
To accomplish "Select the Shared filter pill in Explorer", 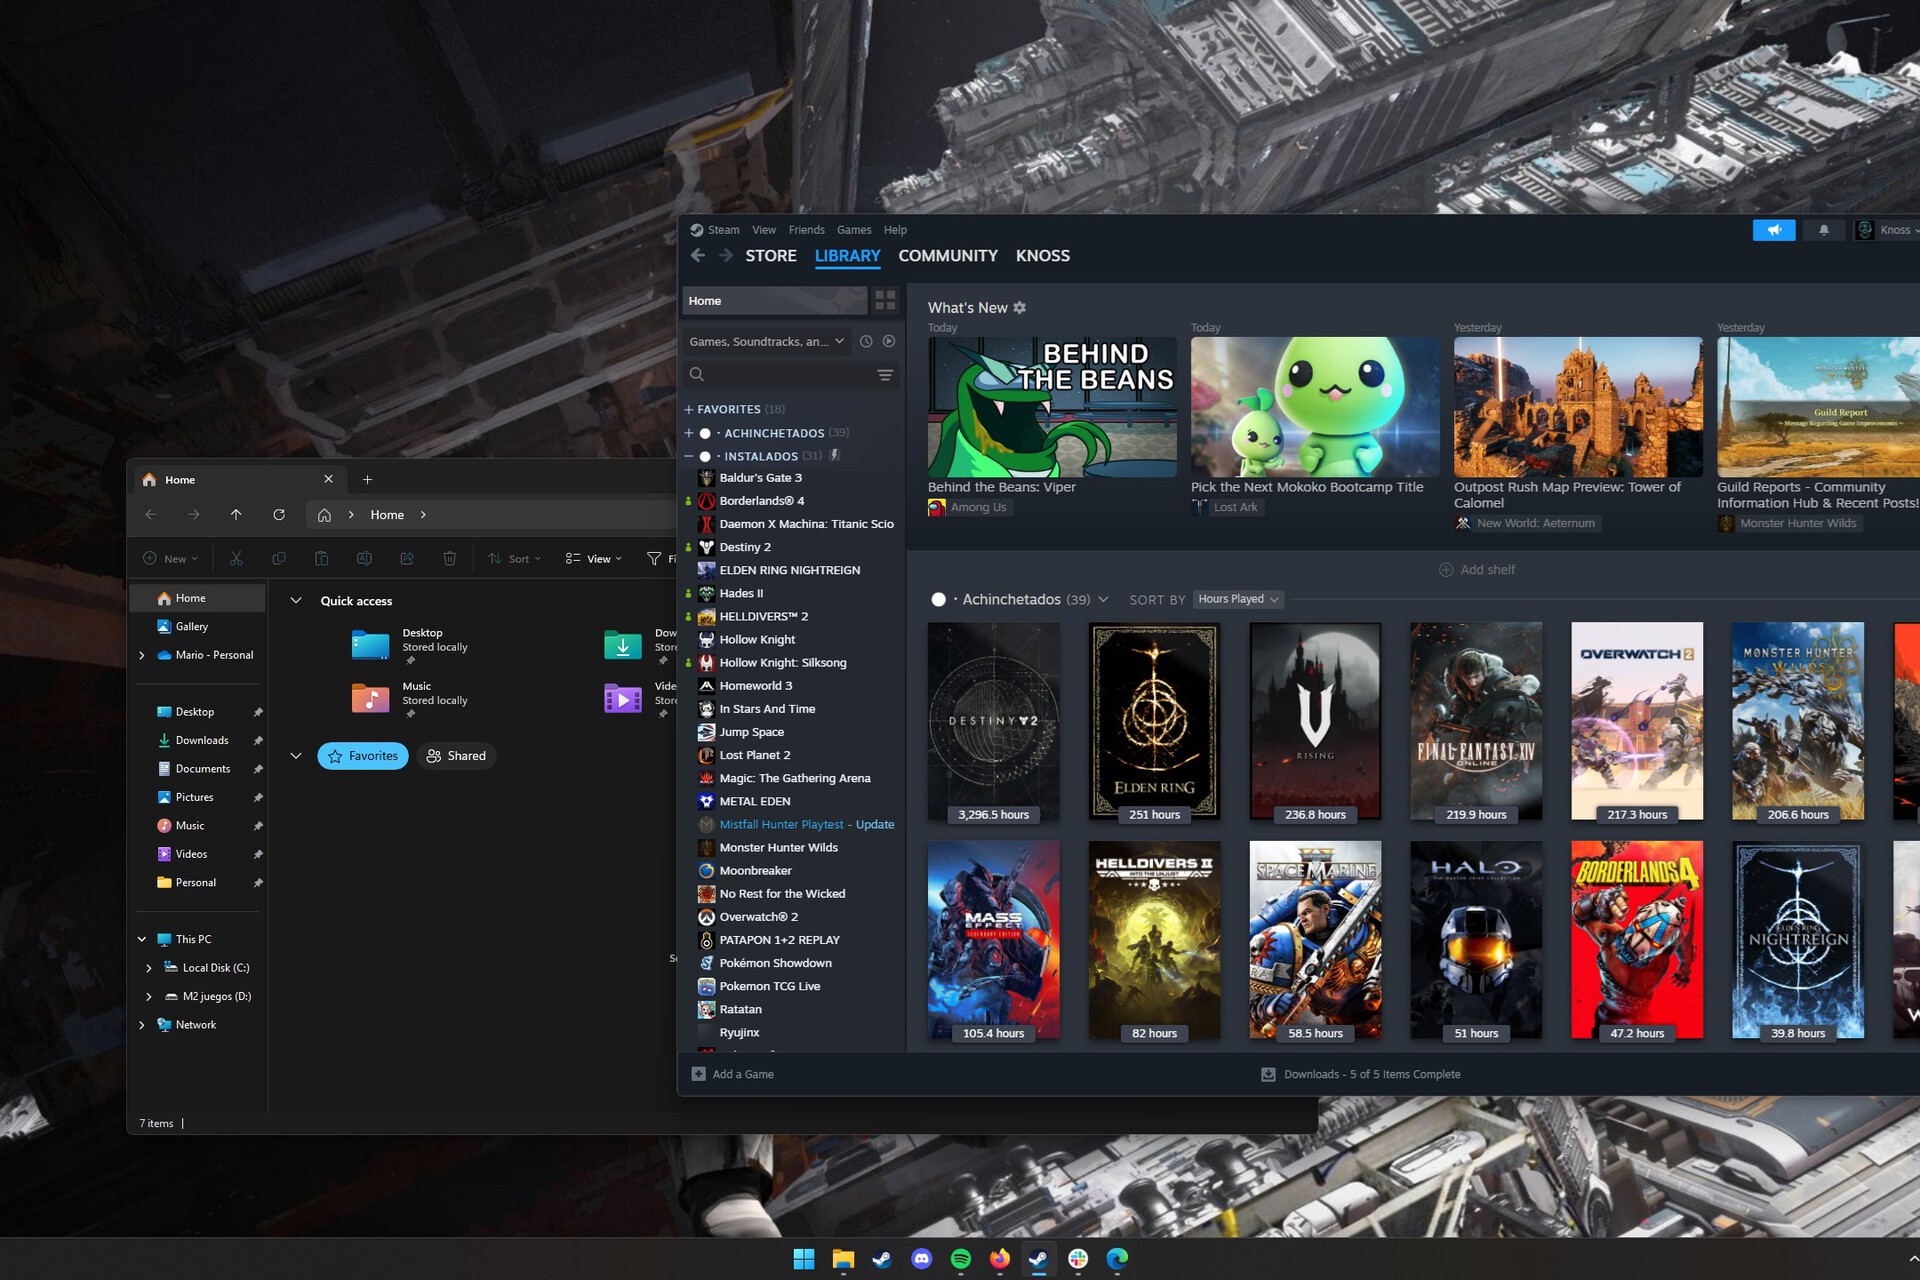I will pyautogui.click(x=456, y=756).
